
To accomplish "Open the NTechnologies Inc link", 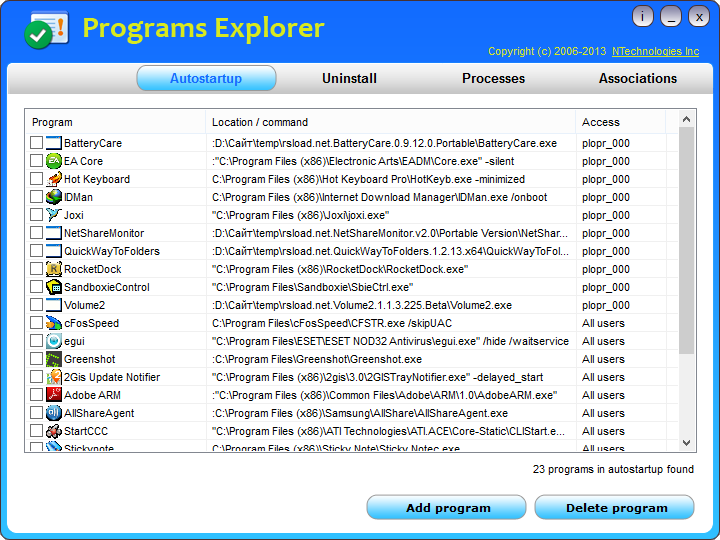I will (655, 51).
